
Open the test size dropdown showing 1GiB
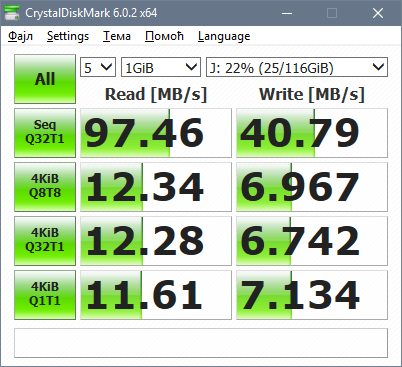tap(161, 67)
